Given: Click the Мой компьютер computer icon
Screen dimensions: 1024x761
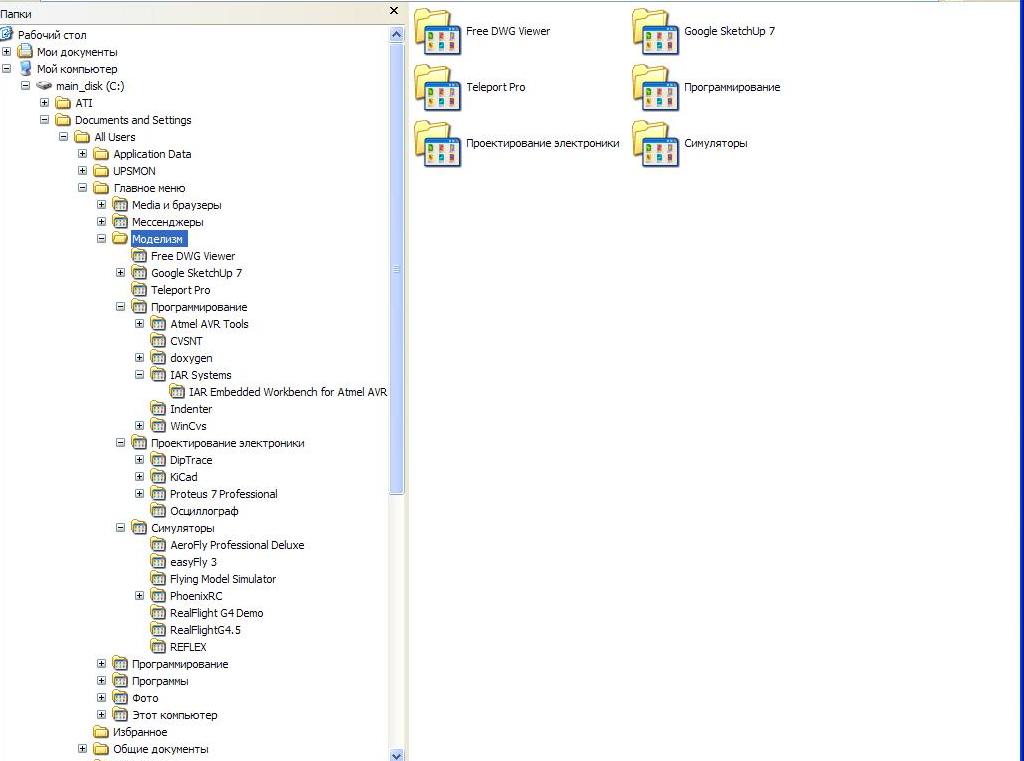Looking at the screenshot, I should click(x=25, y=69).
